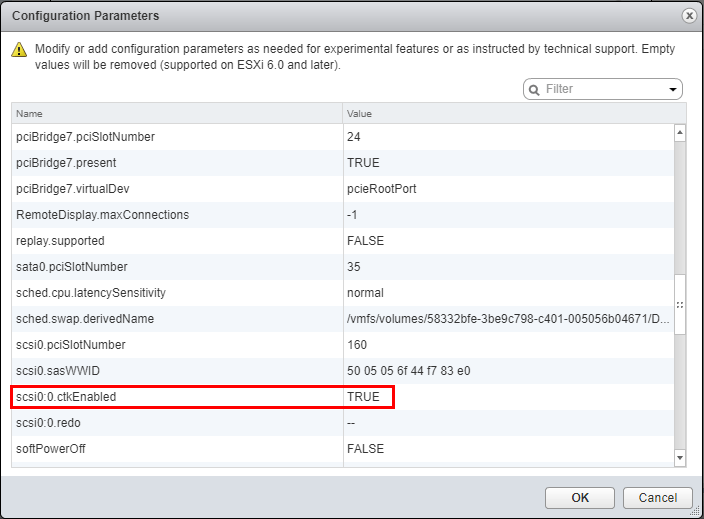Image resolution: width=704 pixels, height=519 pixels.
Task: Click the OK button
Action: pos(580,497)
